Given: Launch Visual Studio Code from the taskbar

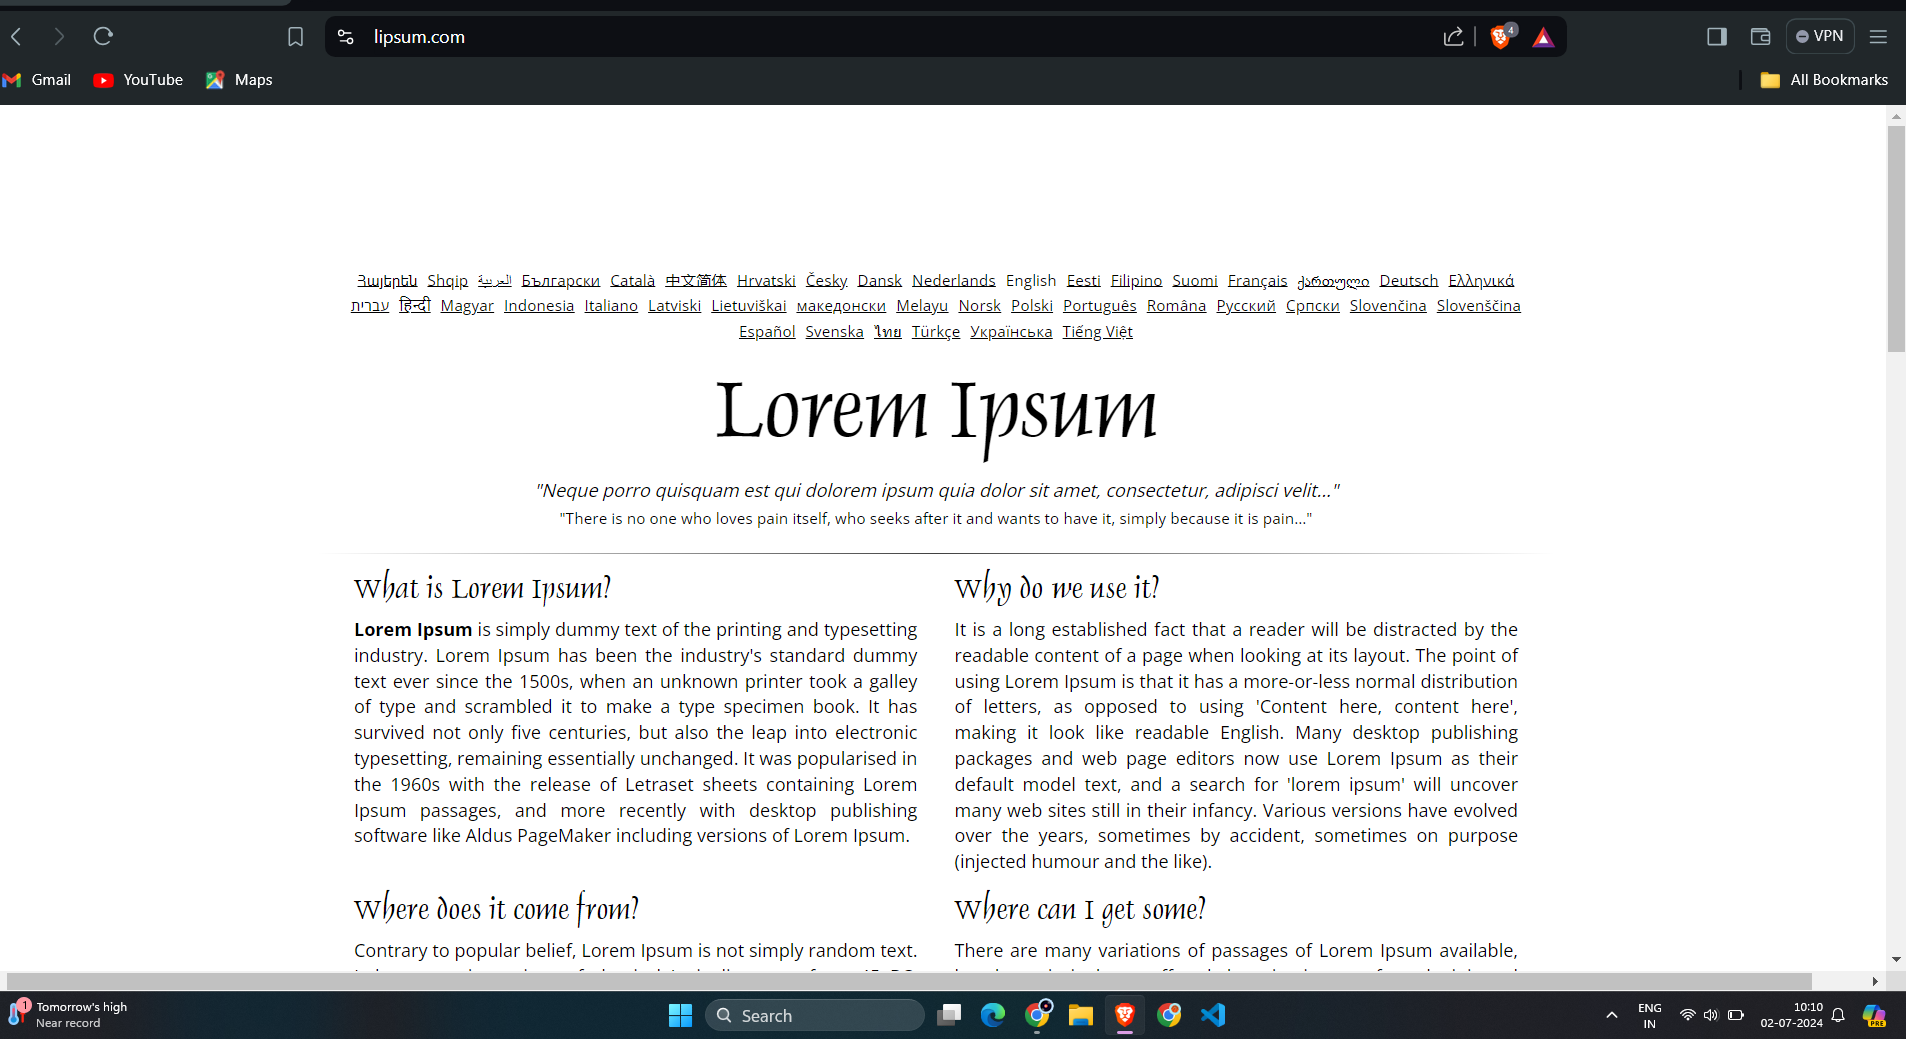Looking at the screenshot, I should tap(1211, 1014).
